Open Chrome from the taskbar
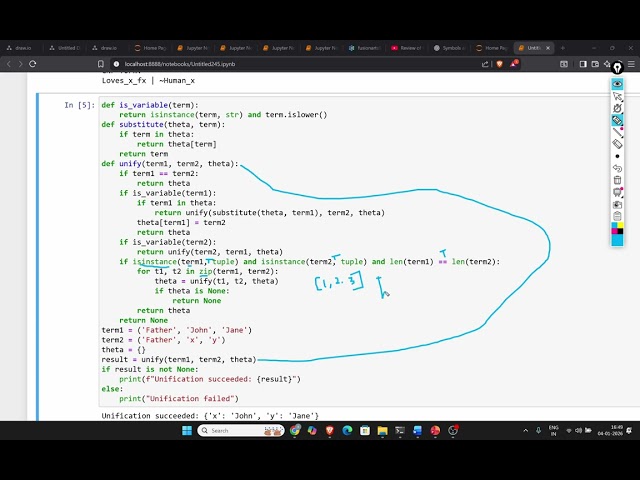Screen dimensions: 640x480 coord(295,431)
